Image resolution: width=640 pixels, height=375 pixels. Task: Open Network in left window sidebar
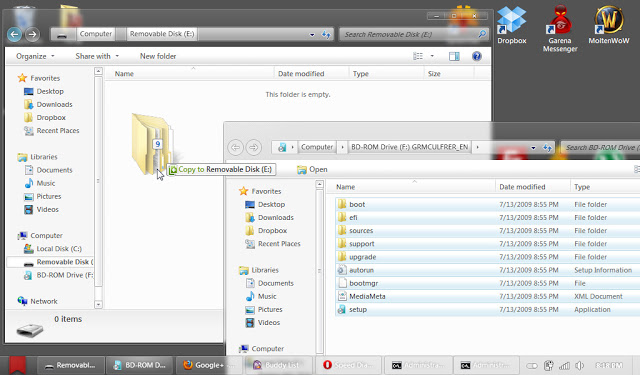(x=37, y=301)
